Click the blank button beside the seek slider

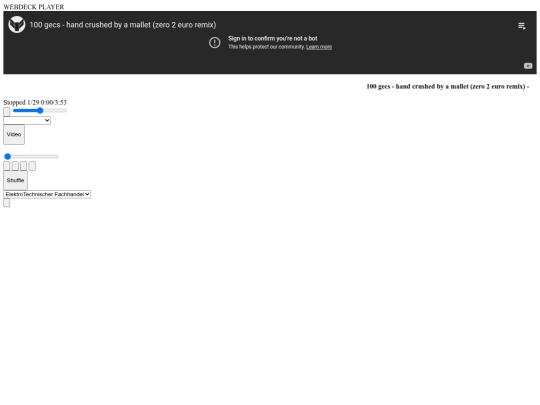click(x=7, y=112)
